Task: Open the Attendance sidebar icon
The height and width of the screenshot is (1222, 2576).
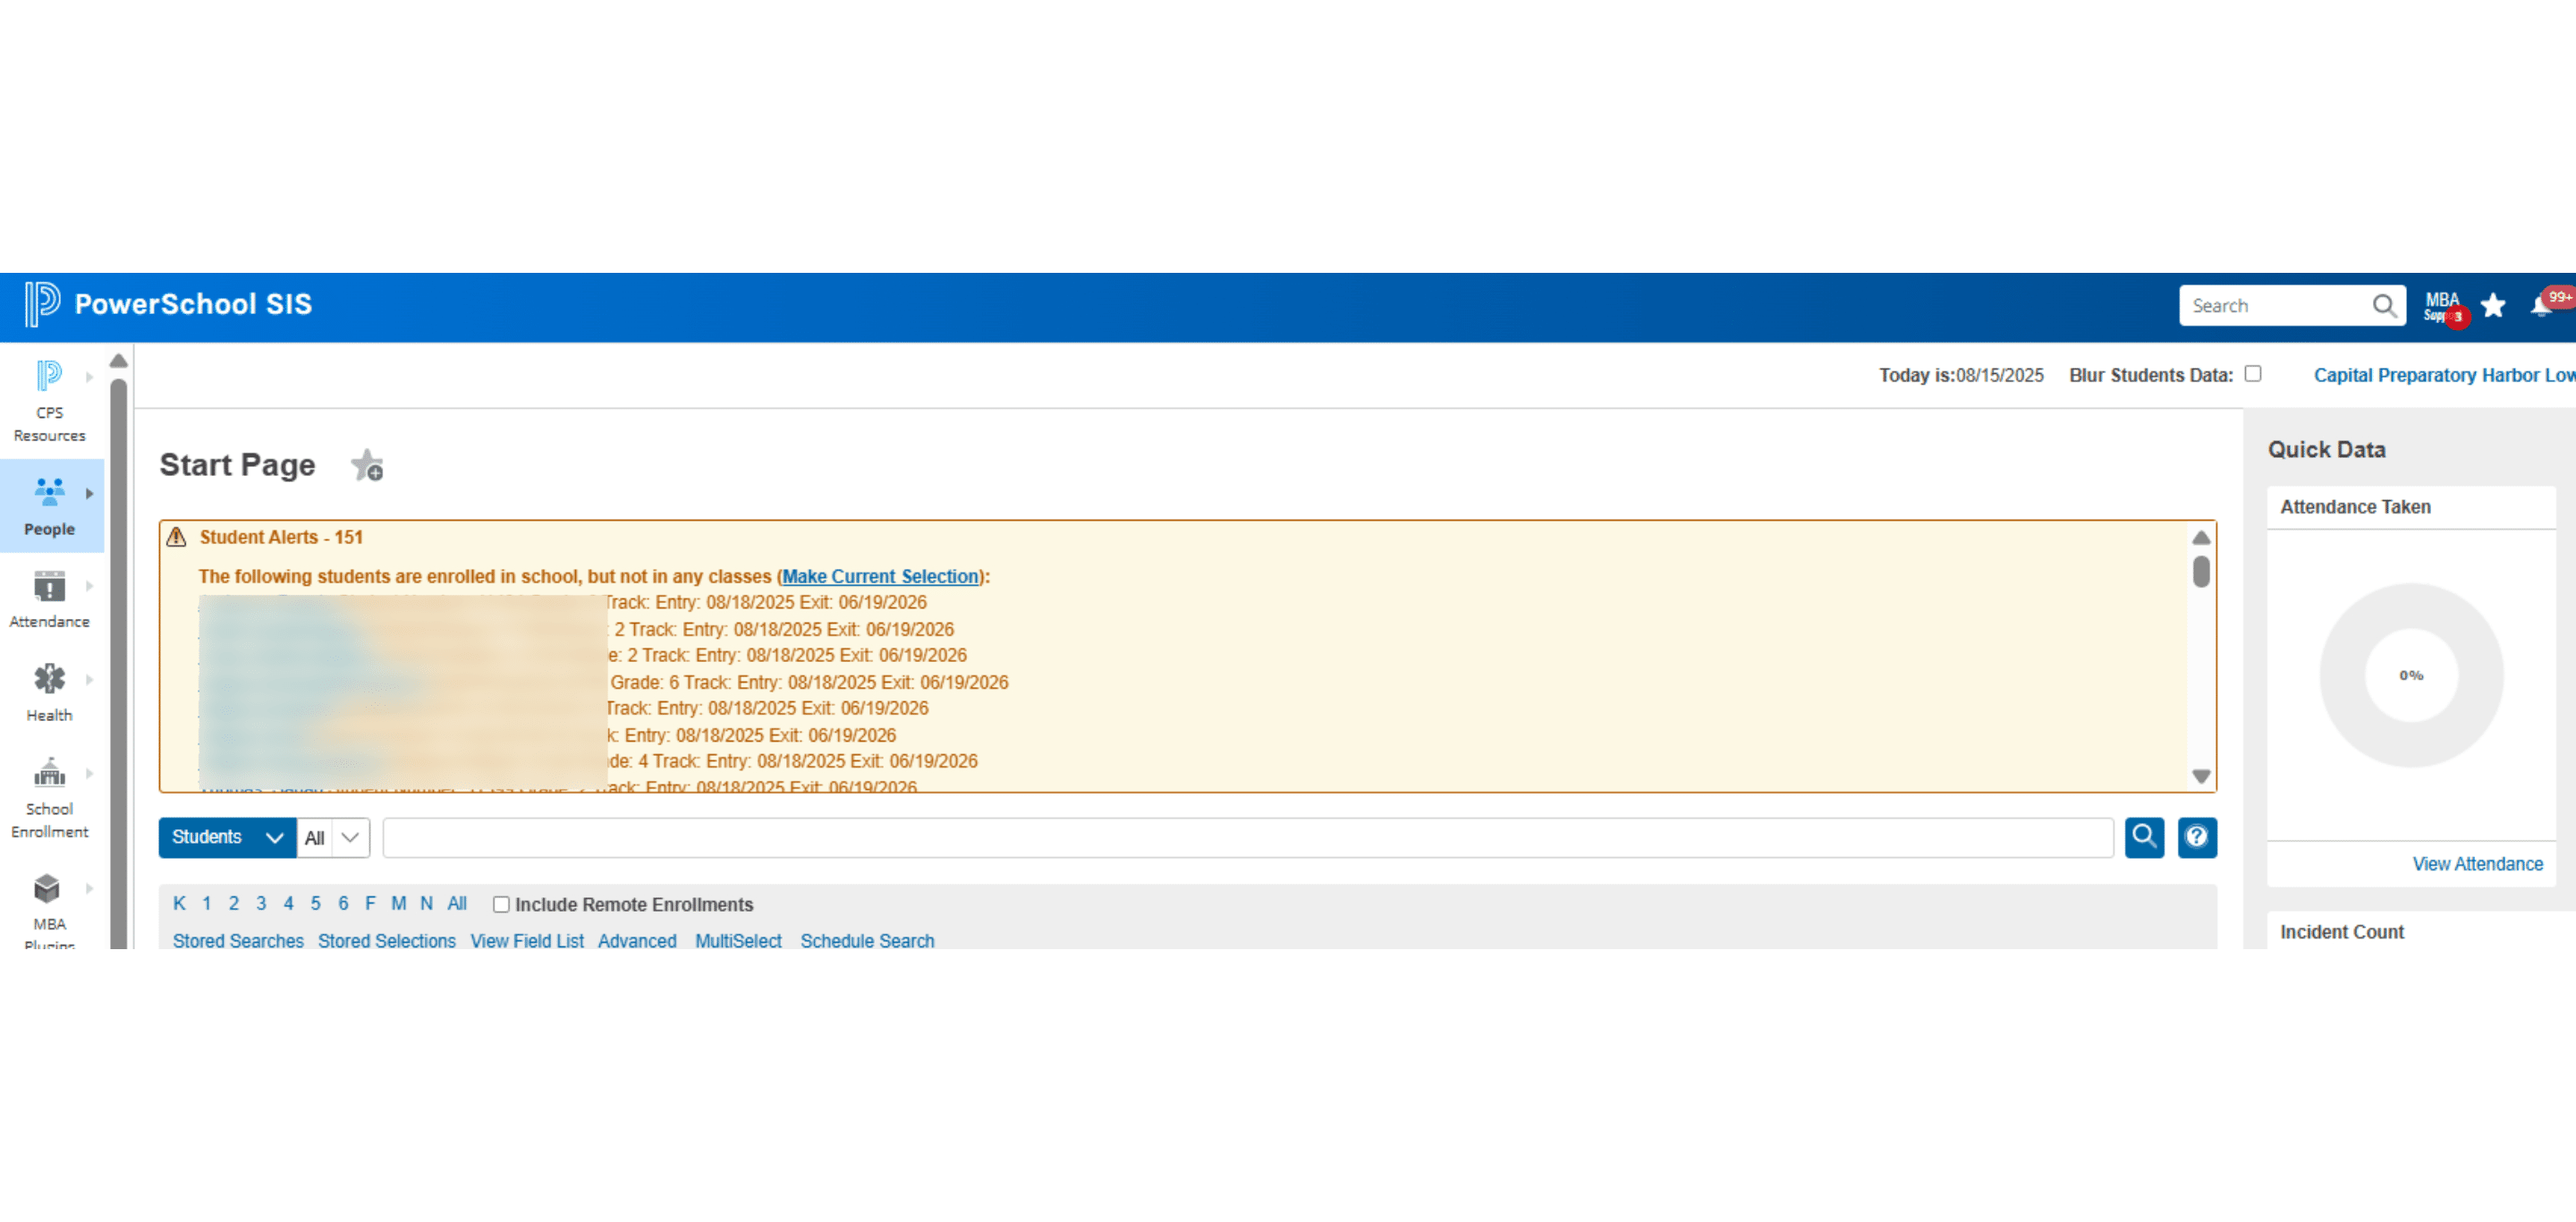Action: (x=49, y=587)
